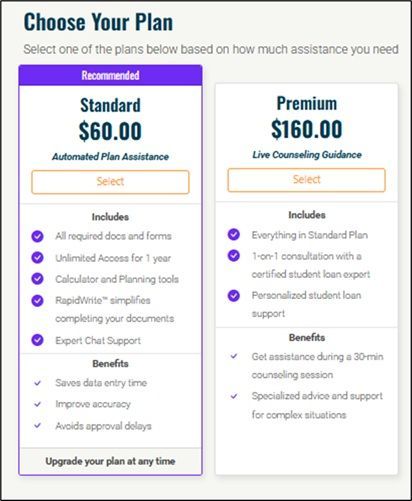Click Upgrade your plan at any time footer

click(110, 461)
